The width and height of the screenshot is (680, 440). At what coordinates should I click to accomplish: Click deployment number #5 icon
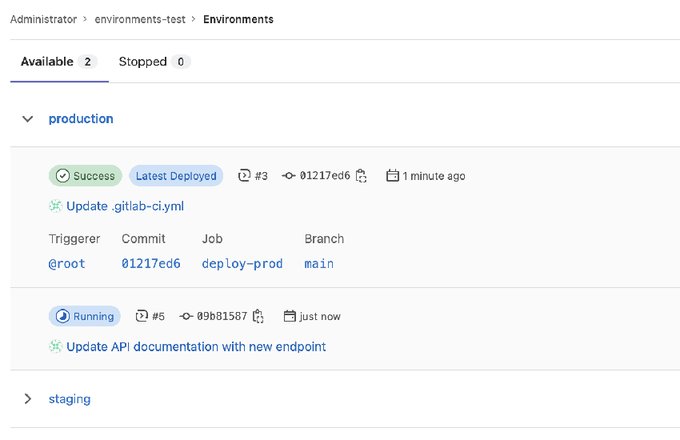click(142, 316)
